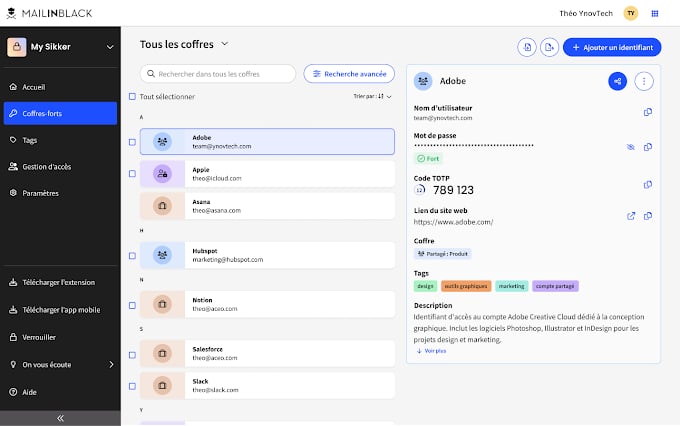
Task: Tick the checkbox beside Hubspot entry
Action: (x=132, y=255)
